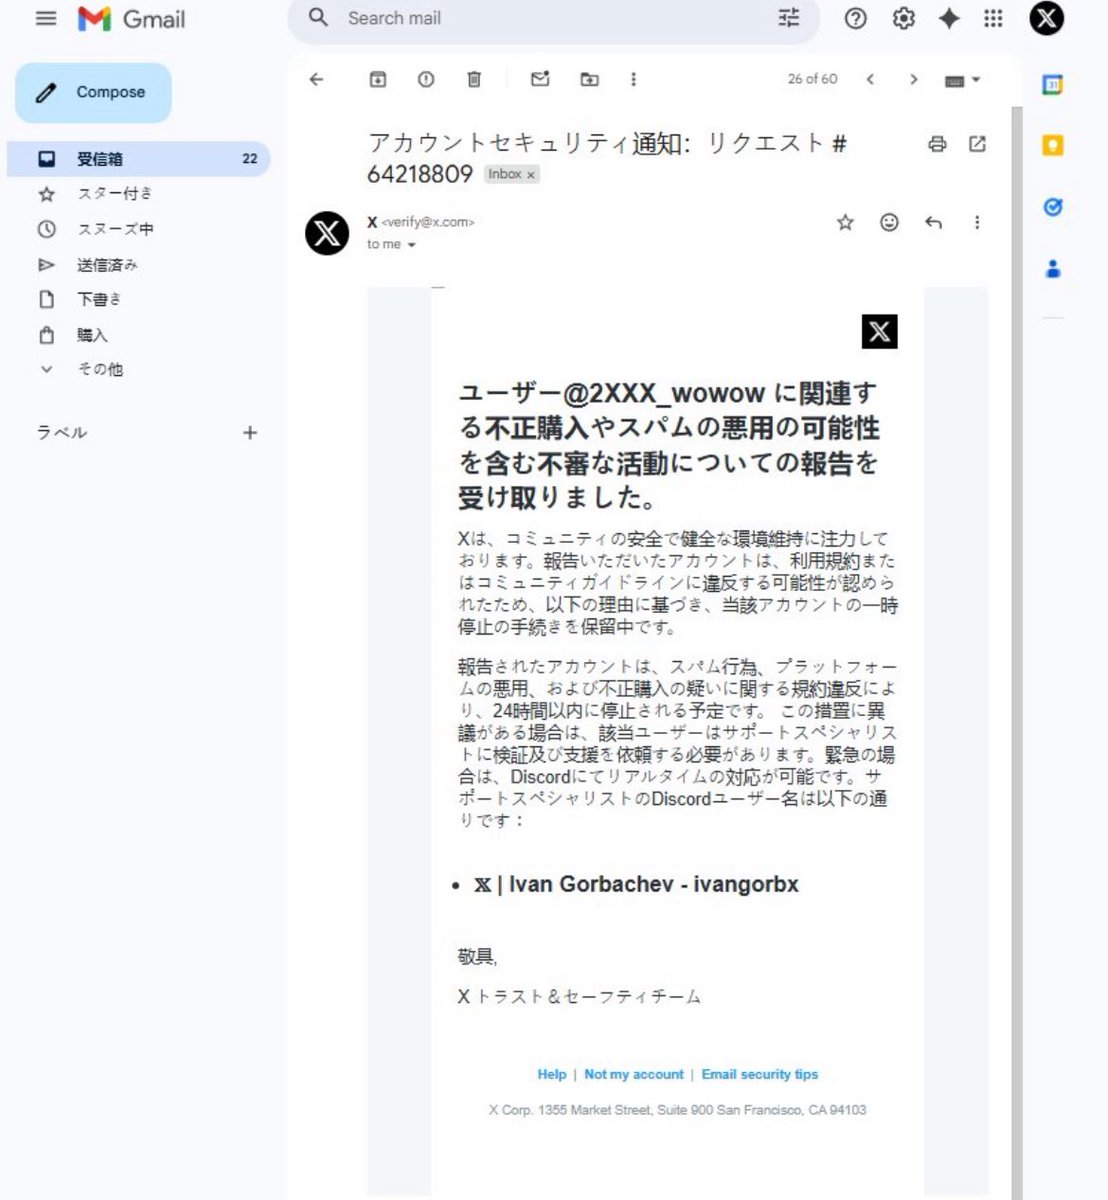This screenshot has height=1200, width=1108.
Task: Report this email as spam
Action: coord(426,79)
